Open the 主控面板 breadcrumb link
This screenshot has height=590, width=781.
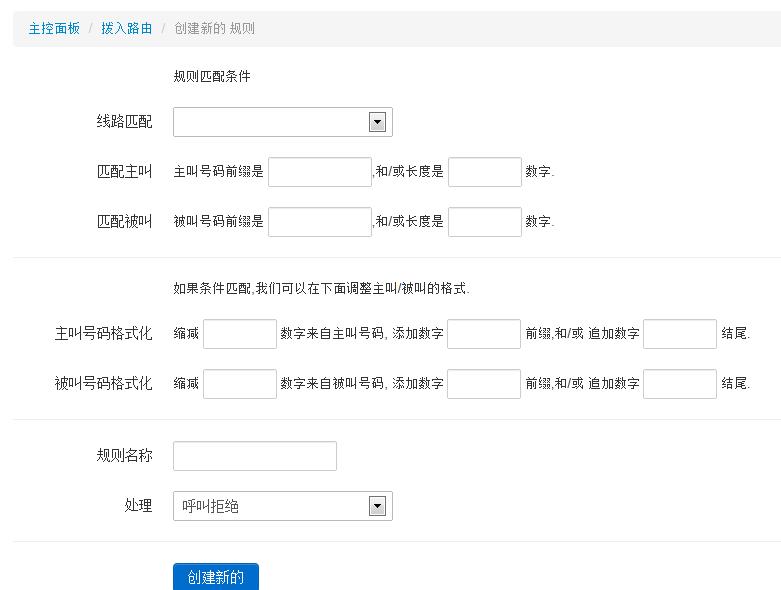(54, 28)
